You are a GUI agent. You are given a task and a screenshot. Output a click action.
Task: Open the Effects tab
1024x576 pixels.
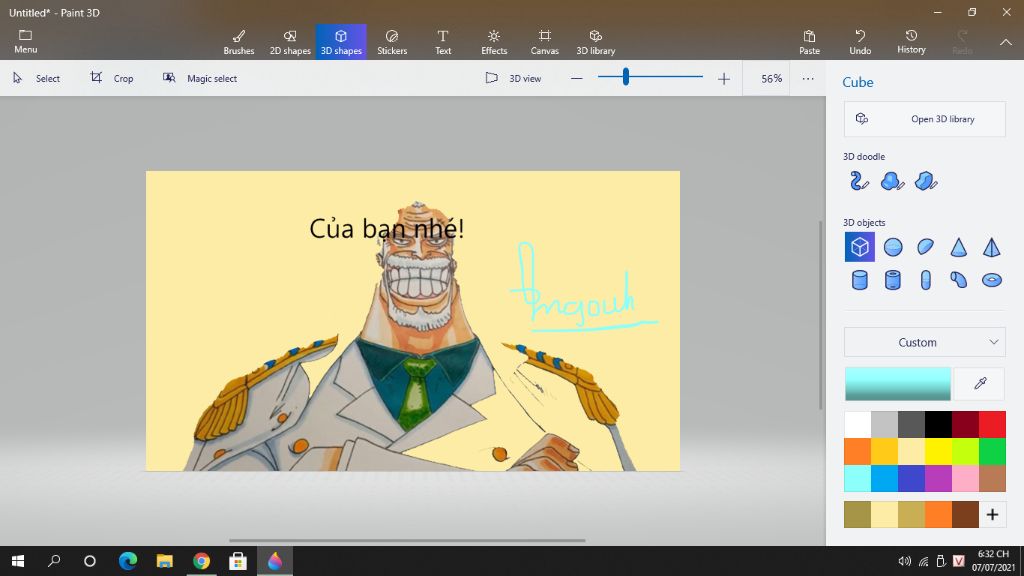click(x=494, y=42)
